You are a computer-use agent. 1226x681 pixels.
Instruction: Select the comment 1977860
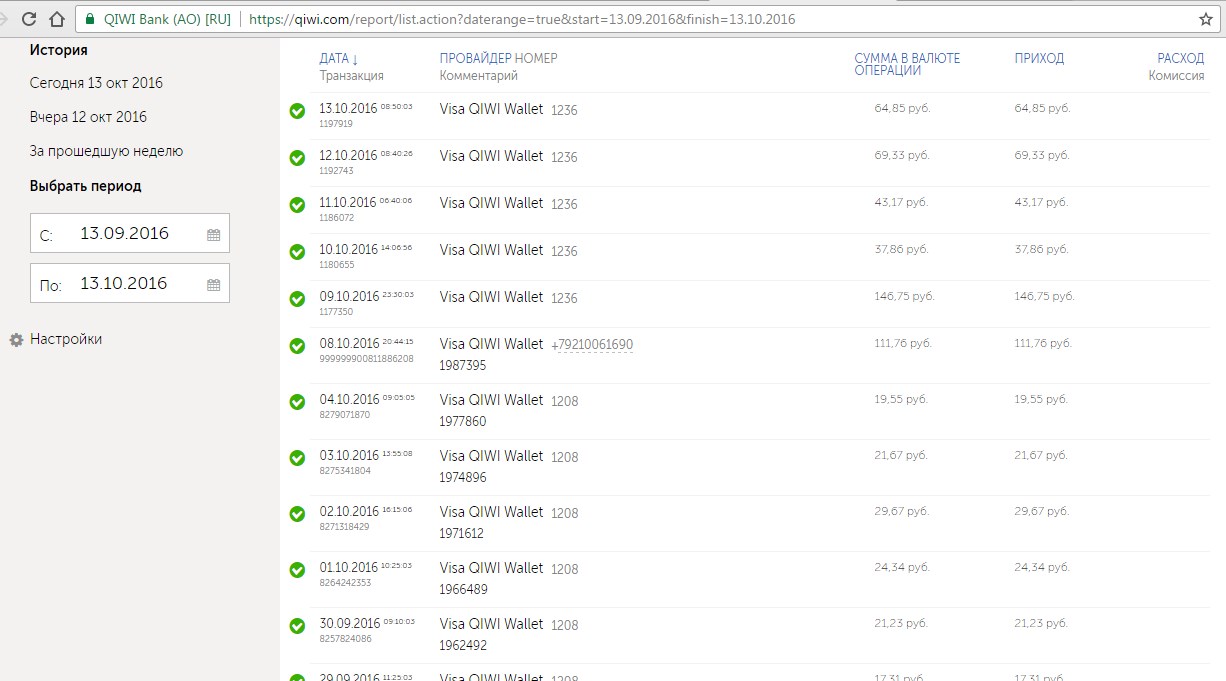pyautogui.click(x=463, y=422)
